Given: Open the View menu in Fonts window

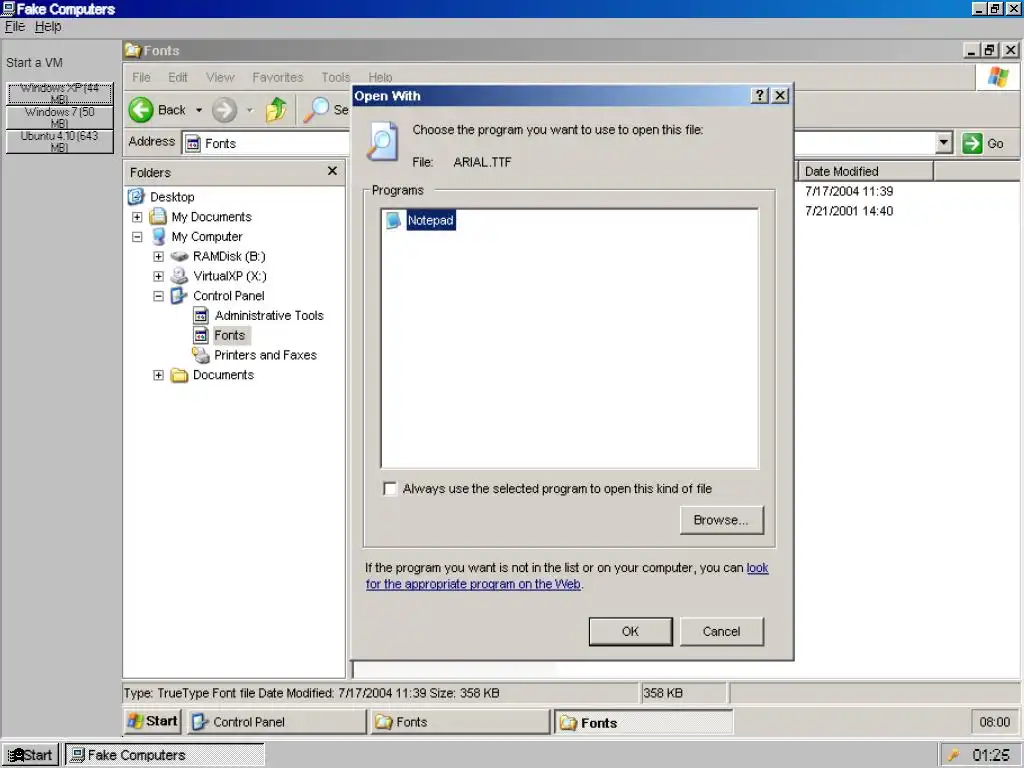Looking at the screenshot, I should 220,77.
